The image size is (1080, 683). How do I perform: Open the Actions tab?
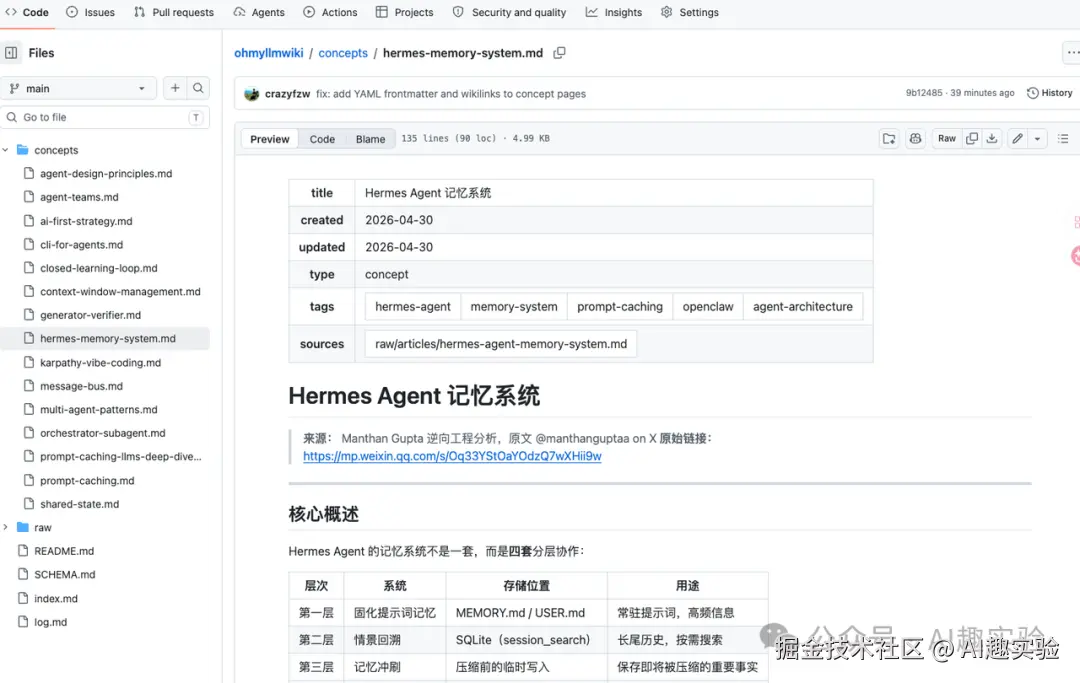point(331,12)
